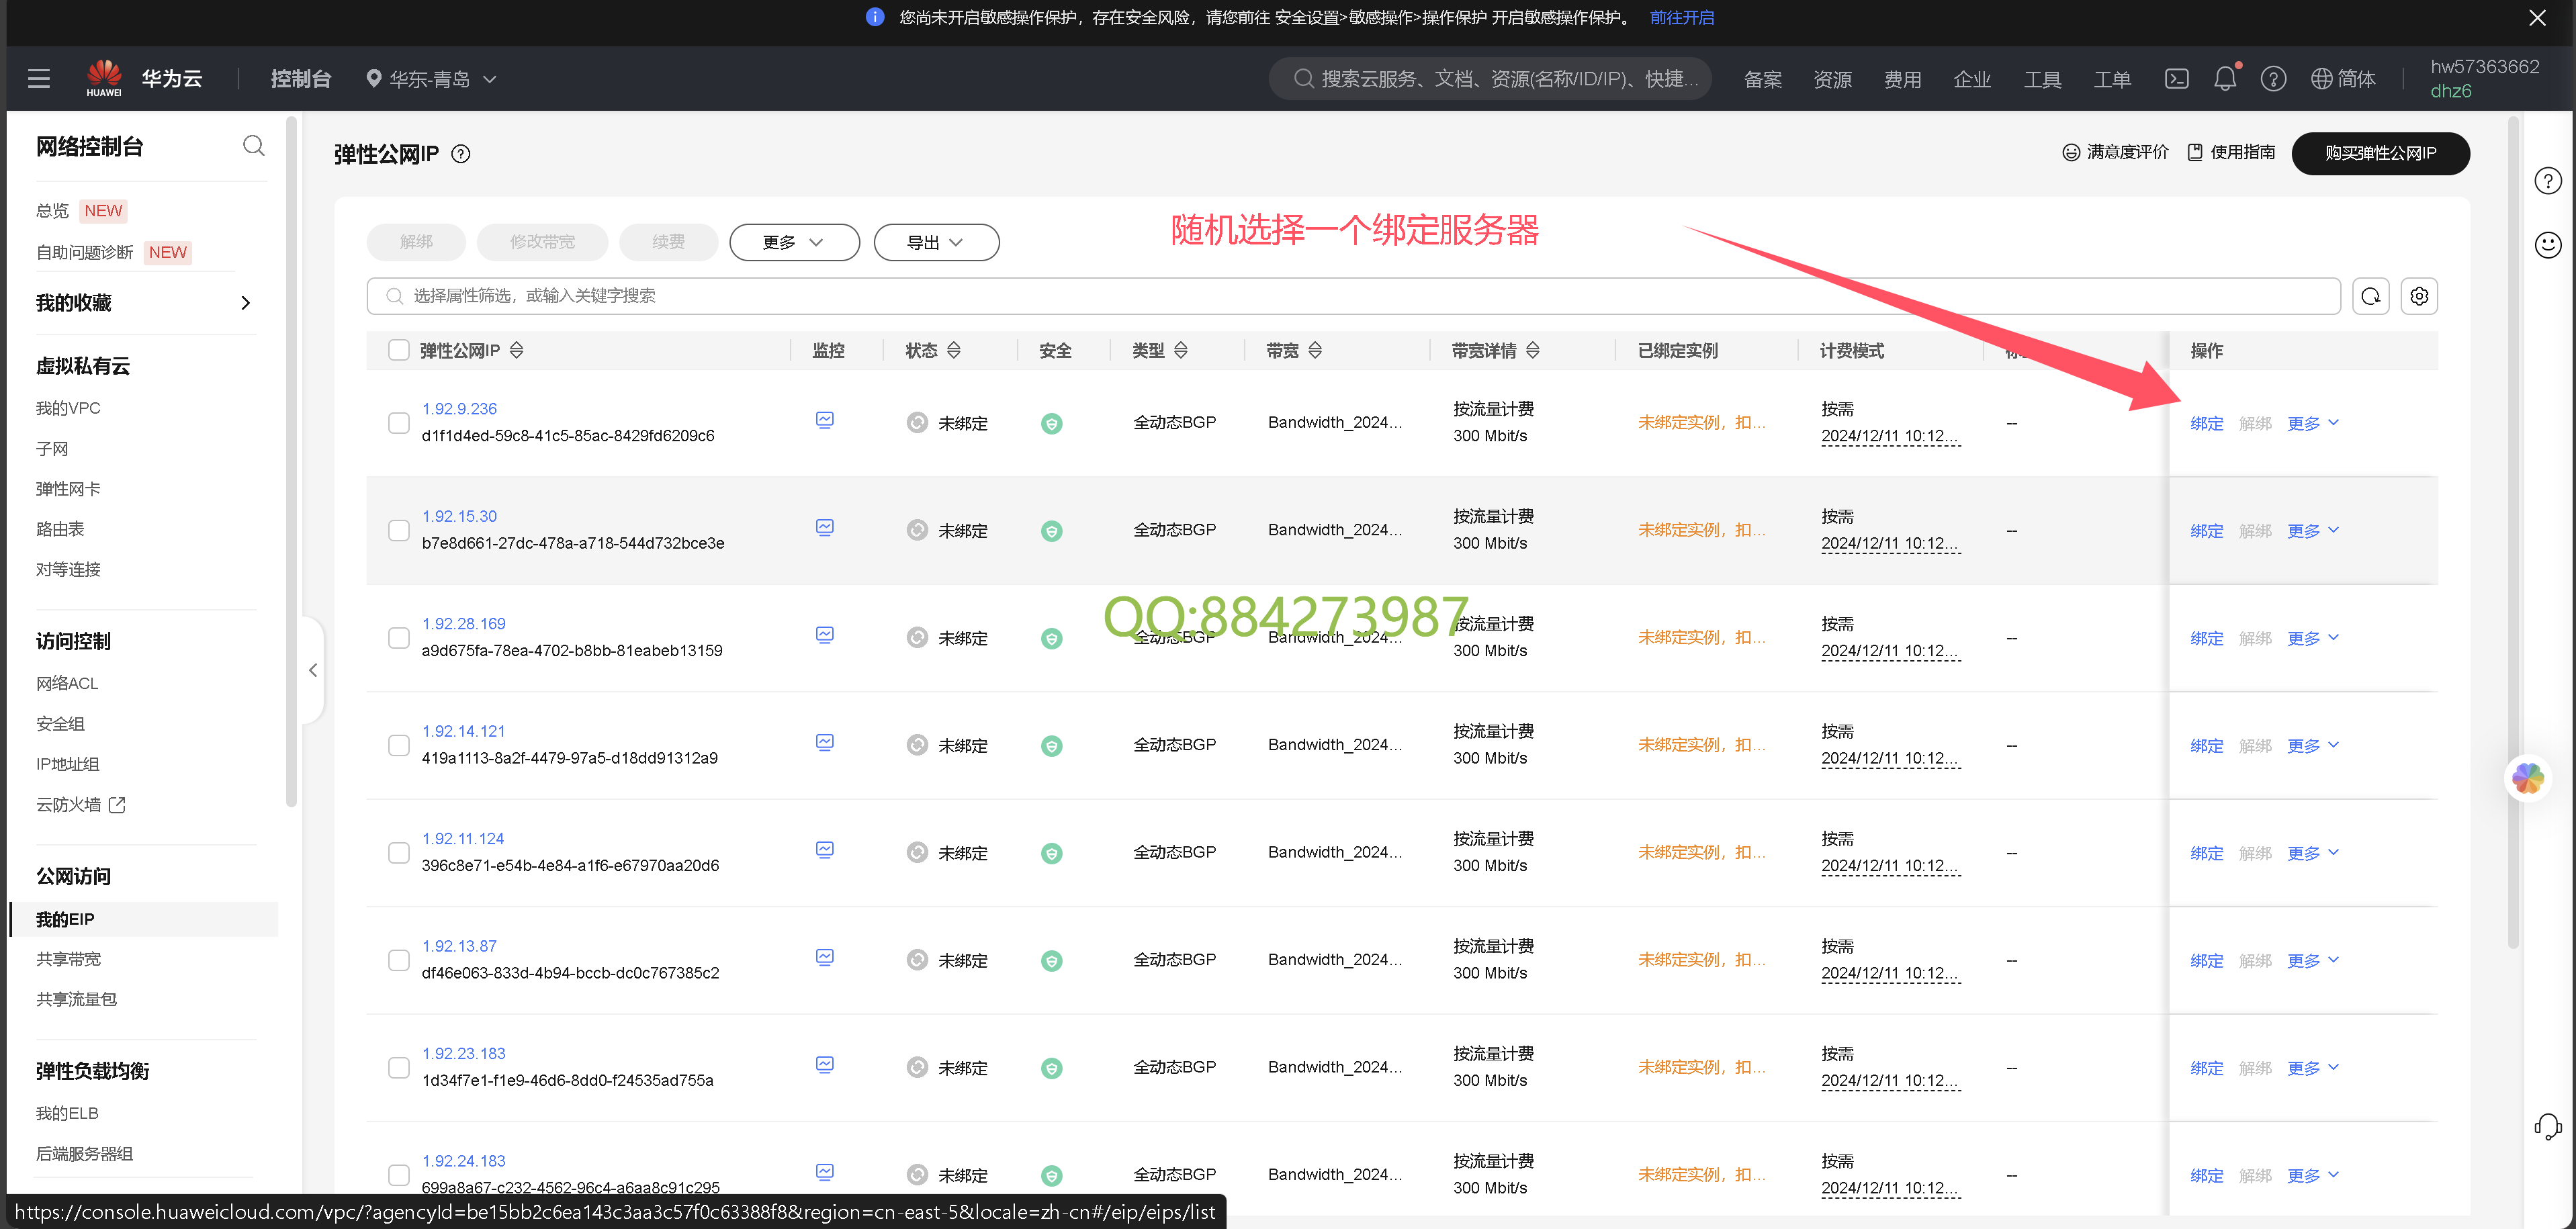
Task: Open the 更多 toolbar dropdown
Action: (x=794, y=242)
